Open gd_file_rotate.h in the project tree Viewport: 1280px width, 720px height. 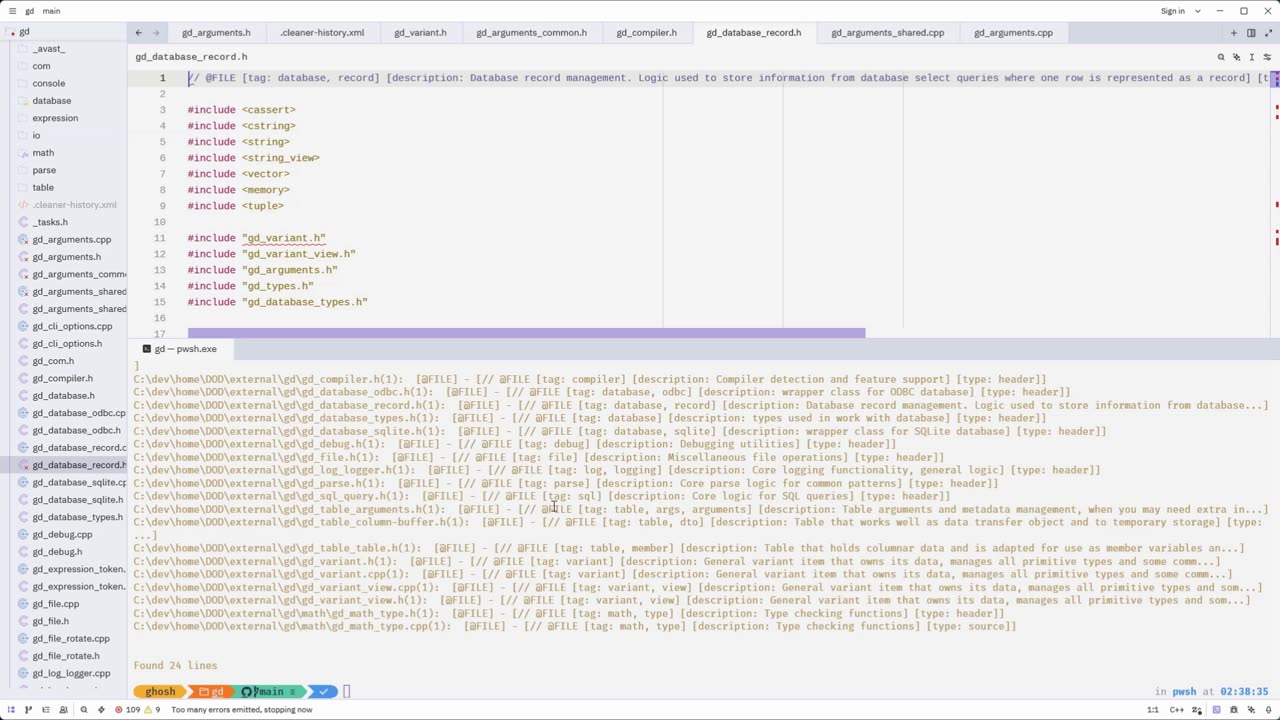pyautogui.click(x=64, y=656)
